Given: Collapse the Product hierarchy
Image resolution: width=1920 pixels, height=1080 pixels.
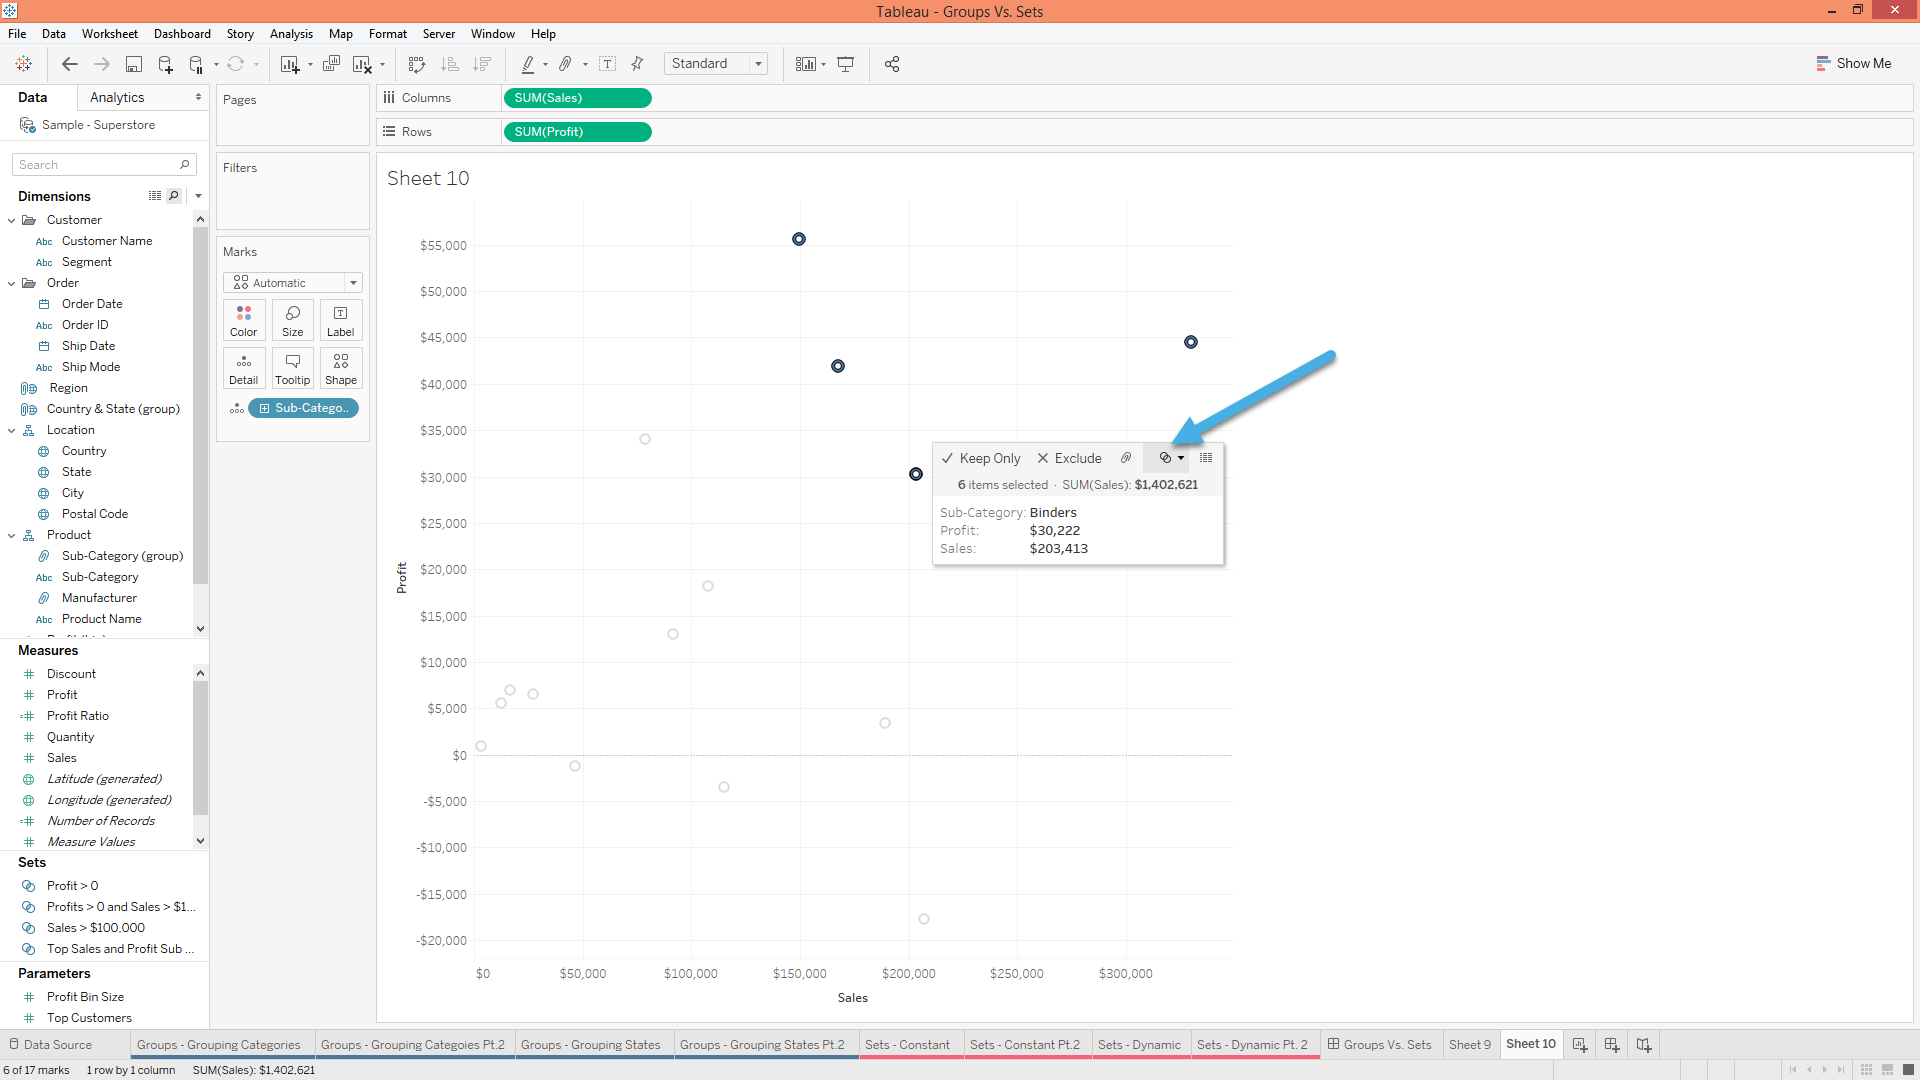Looking at the screenshot, I should [11, 535].
